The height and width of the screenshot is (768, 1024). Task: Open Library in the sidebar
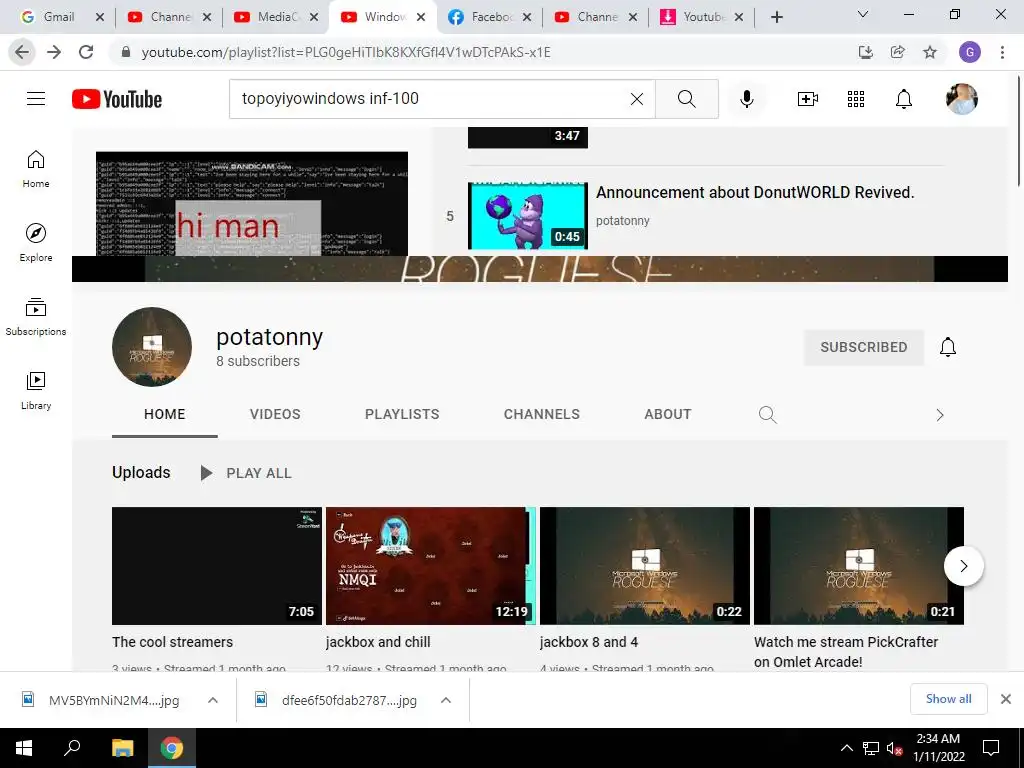[36, 391]
